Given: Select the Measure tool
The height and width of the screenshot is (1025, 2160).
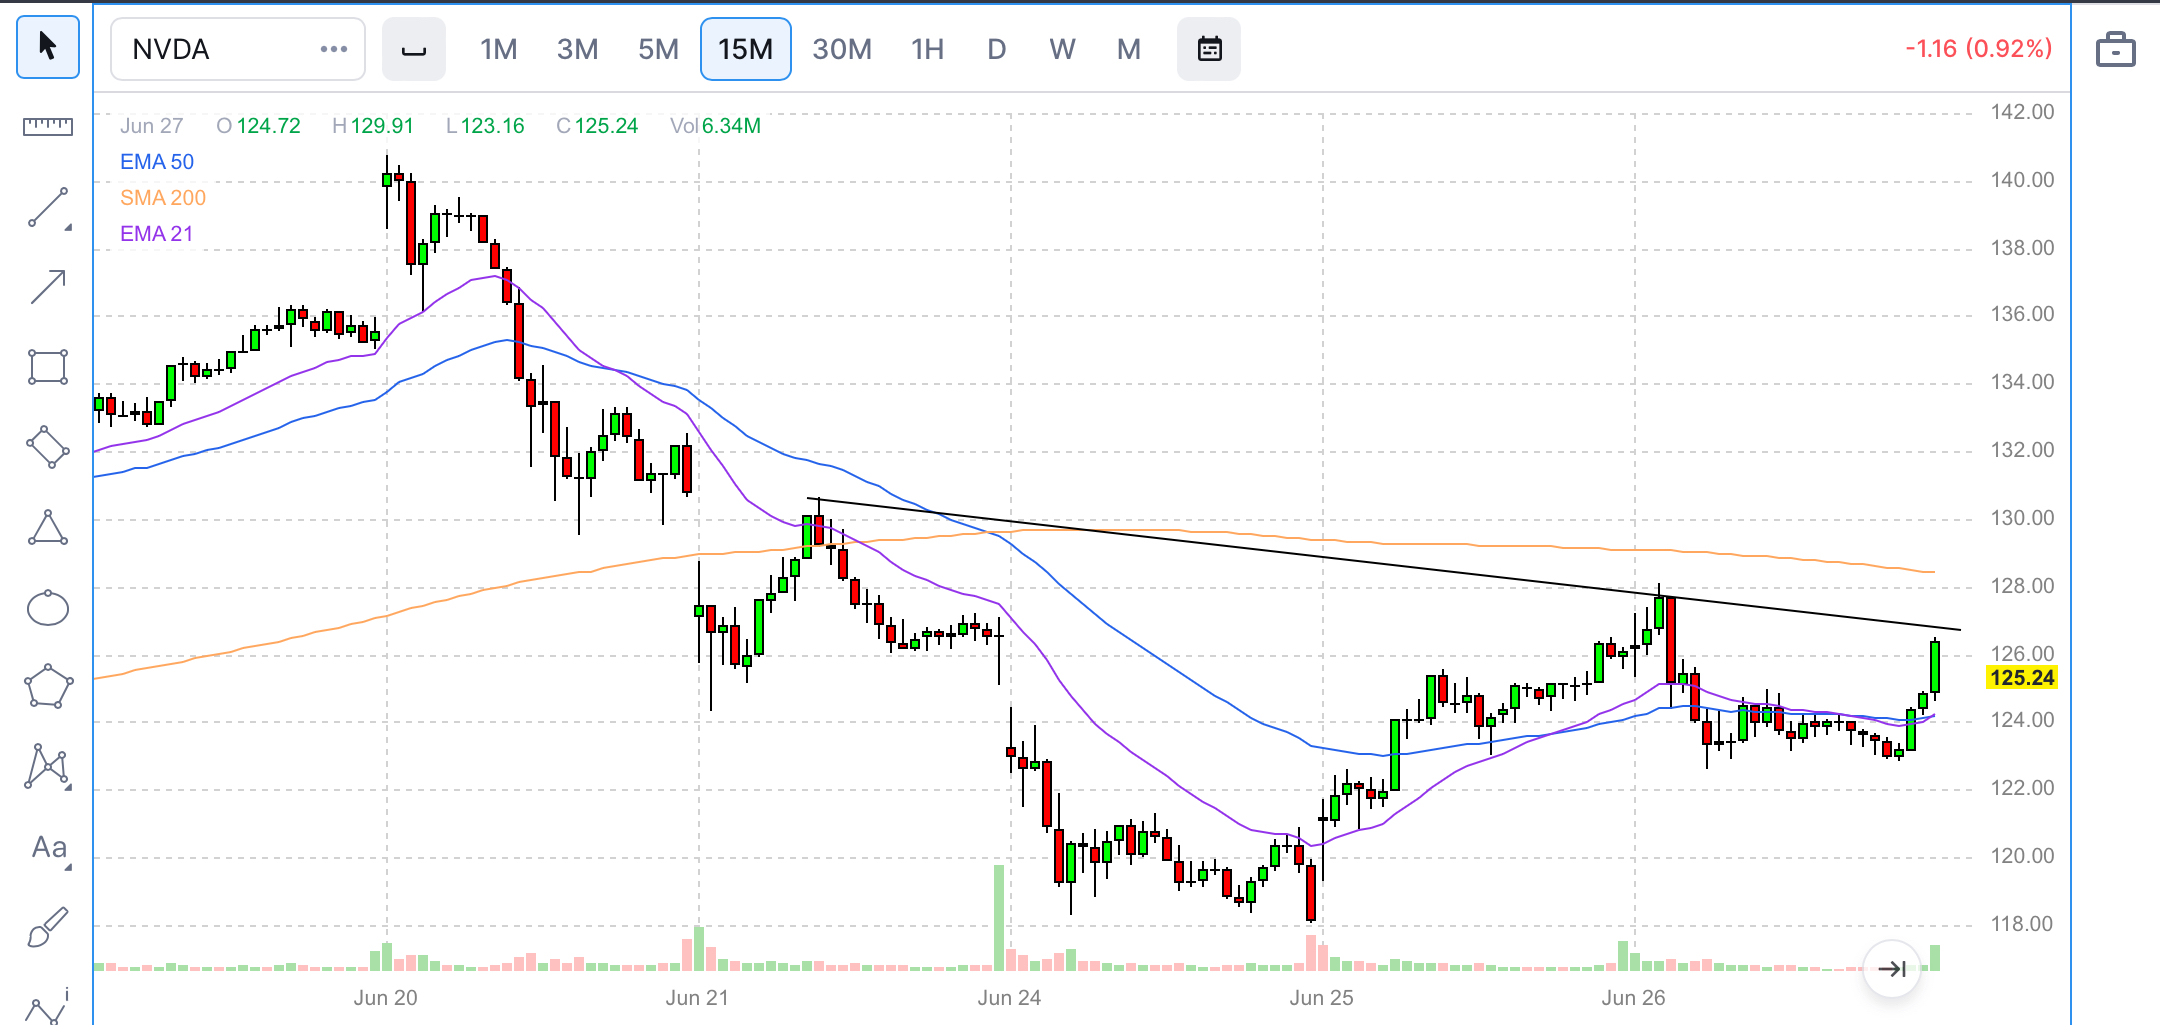Looking at the screenshot, I should click(47, 127).
